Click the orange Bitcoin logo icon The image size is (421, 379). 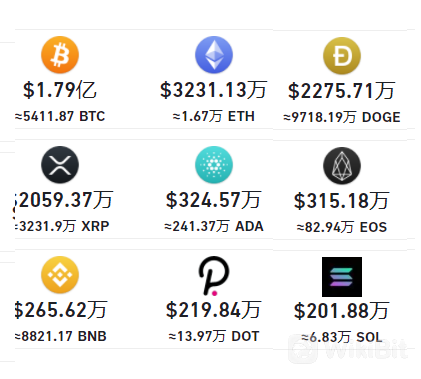coord(60,55)
